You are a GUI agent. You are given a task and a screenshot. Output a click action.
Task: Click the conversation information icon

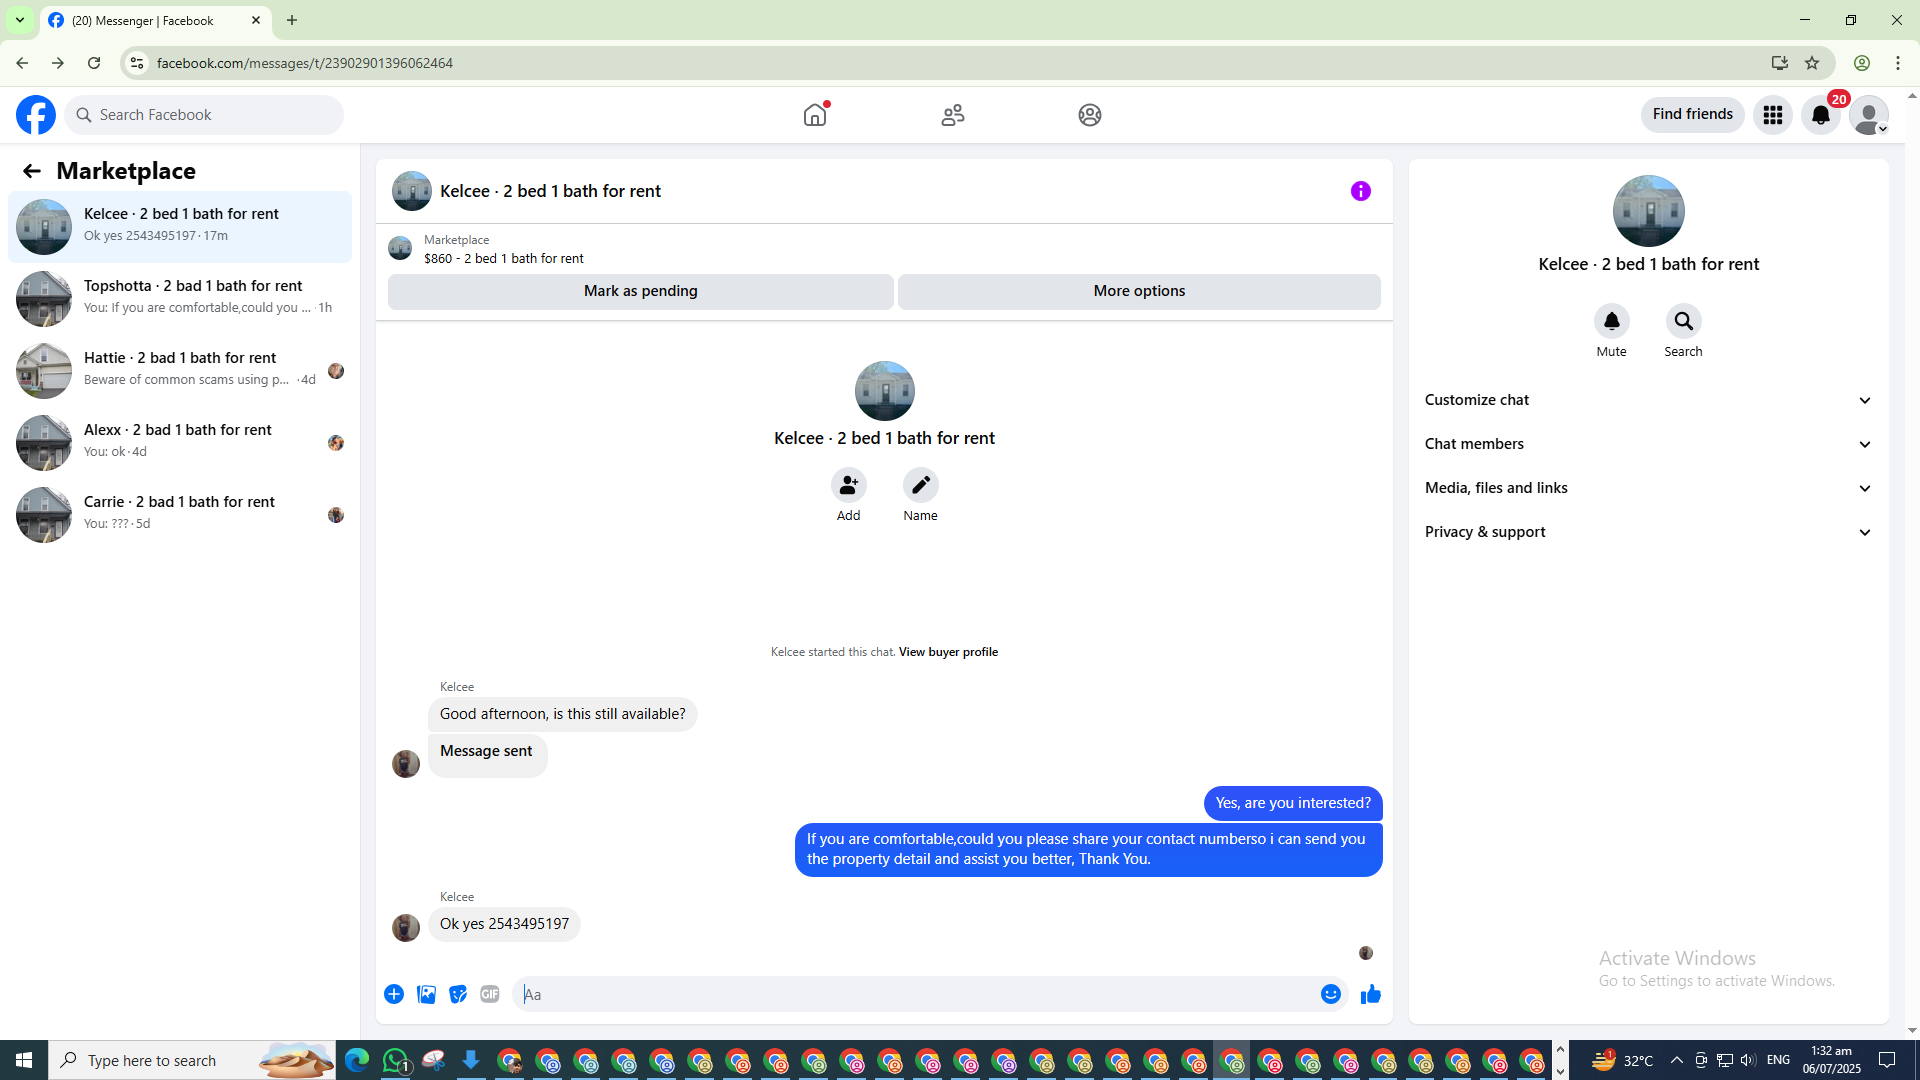pos(1360,191)
